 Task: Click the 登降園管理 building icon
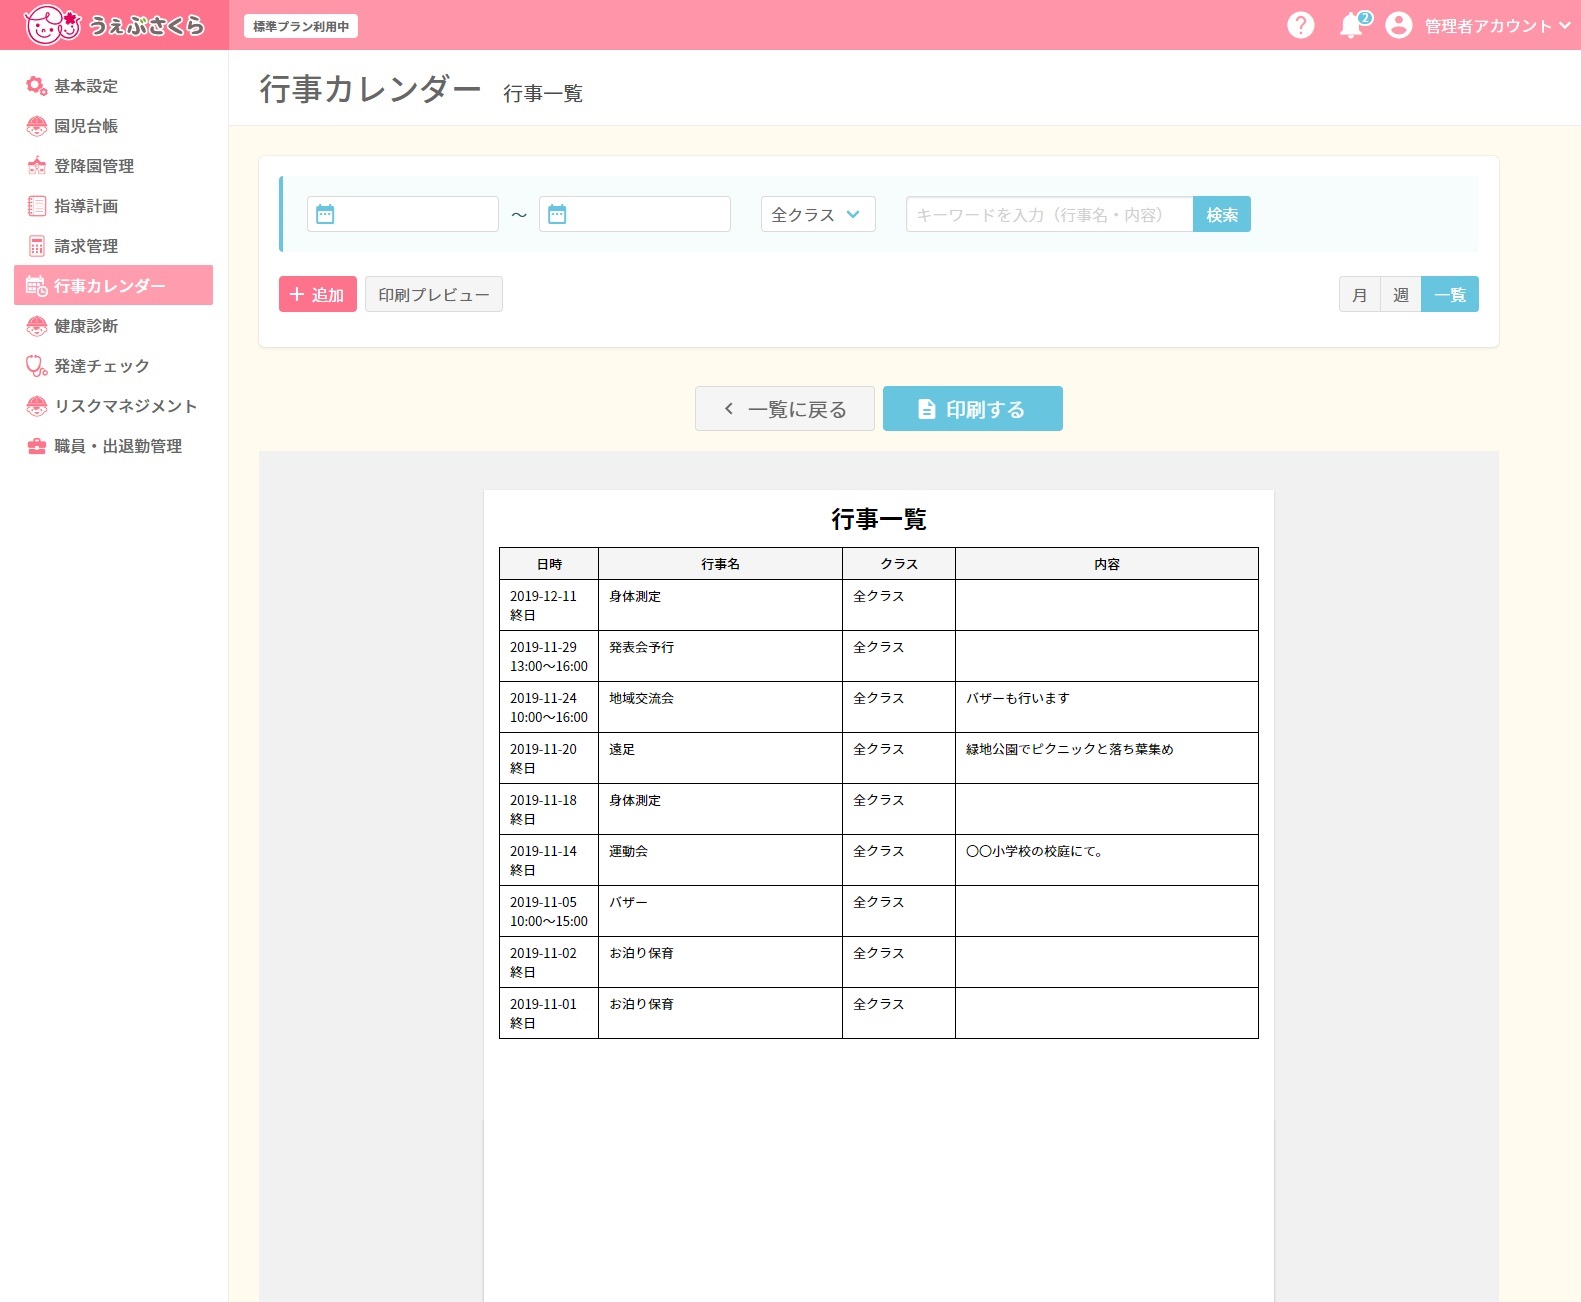(37, 166)
